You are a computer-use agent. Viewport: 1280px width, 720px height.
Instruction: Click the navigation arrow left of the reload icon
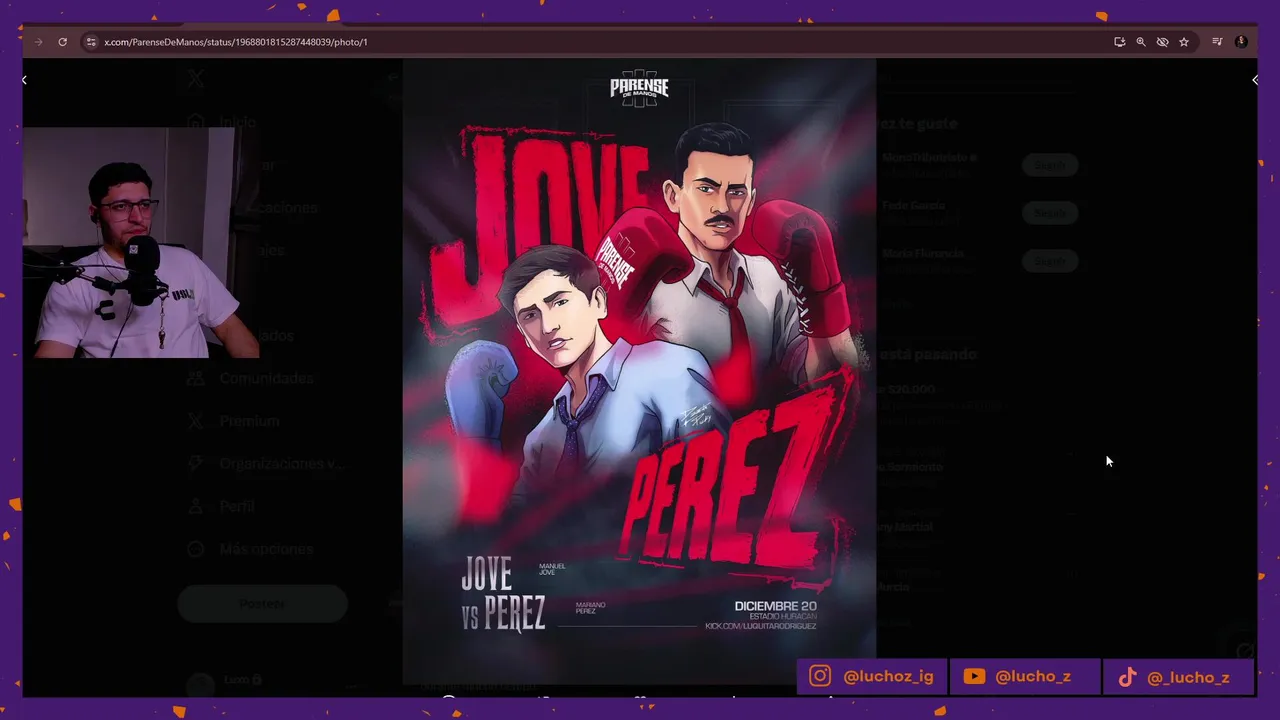[x=38, y=42]
